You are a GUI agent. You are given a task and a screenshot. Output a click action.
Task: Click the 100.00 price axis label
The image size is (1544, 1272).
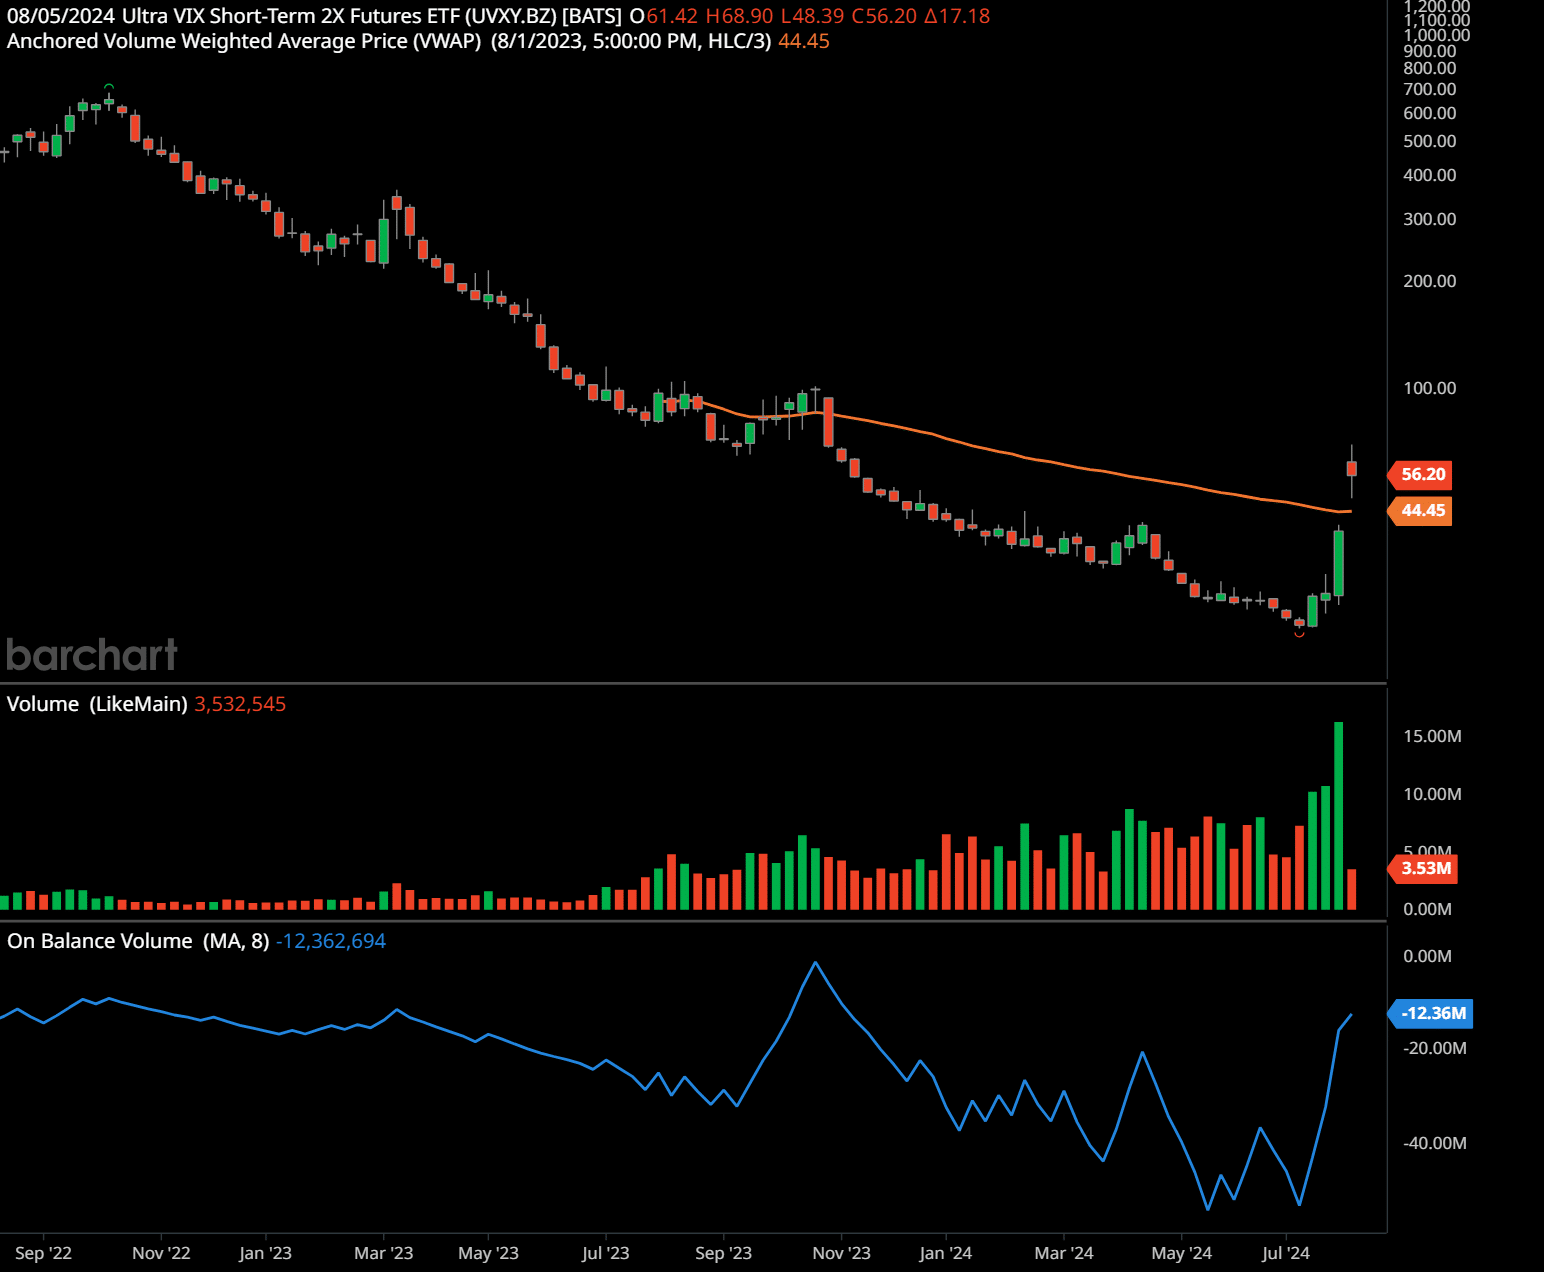(x=1430, y=388)
